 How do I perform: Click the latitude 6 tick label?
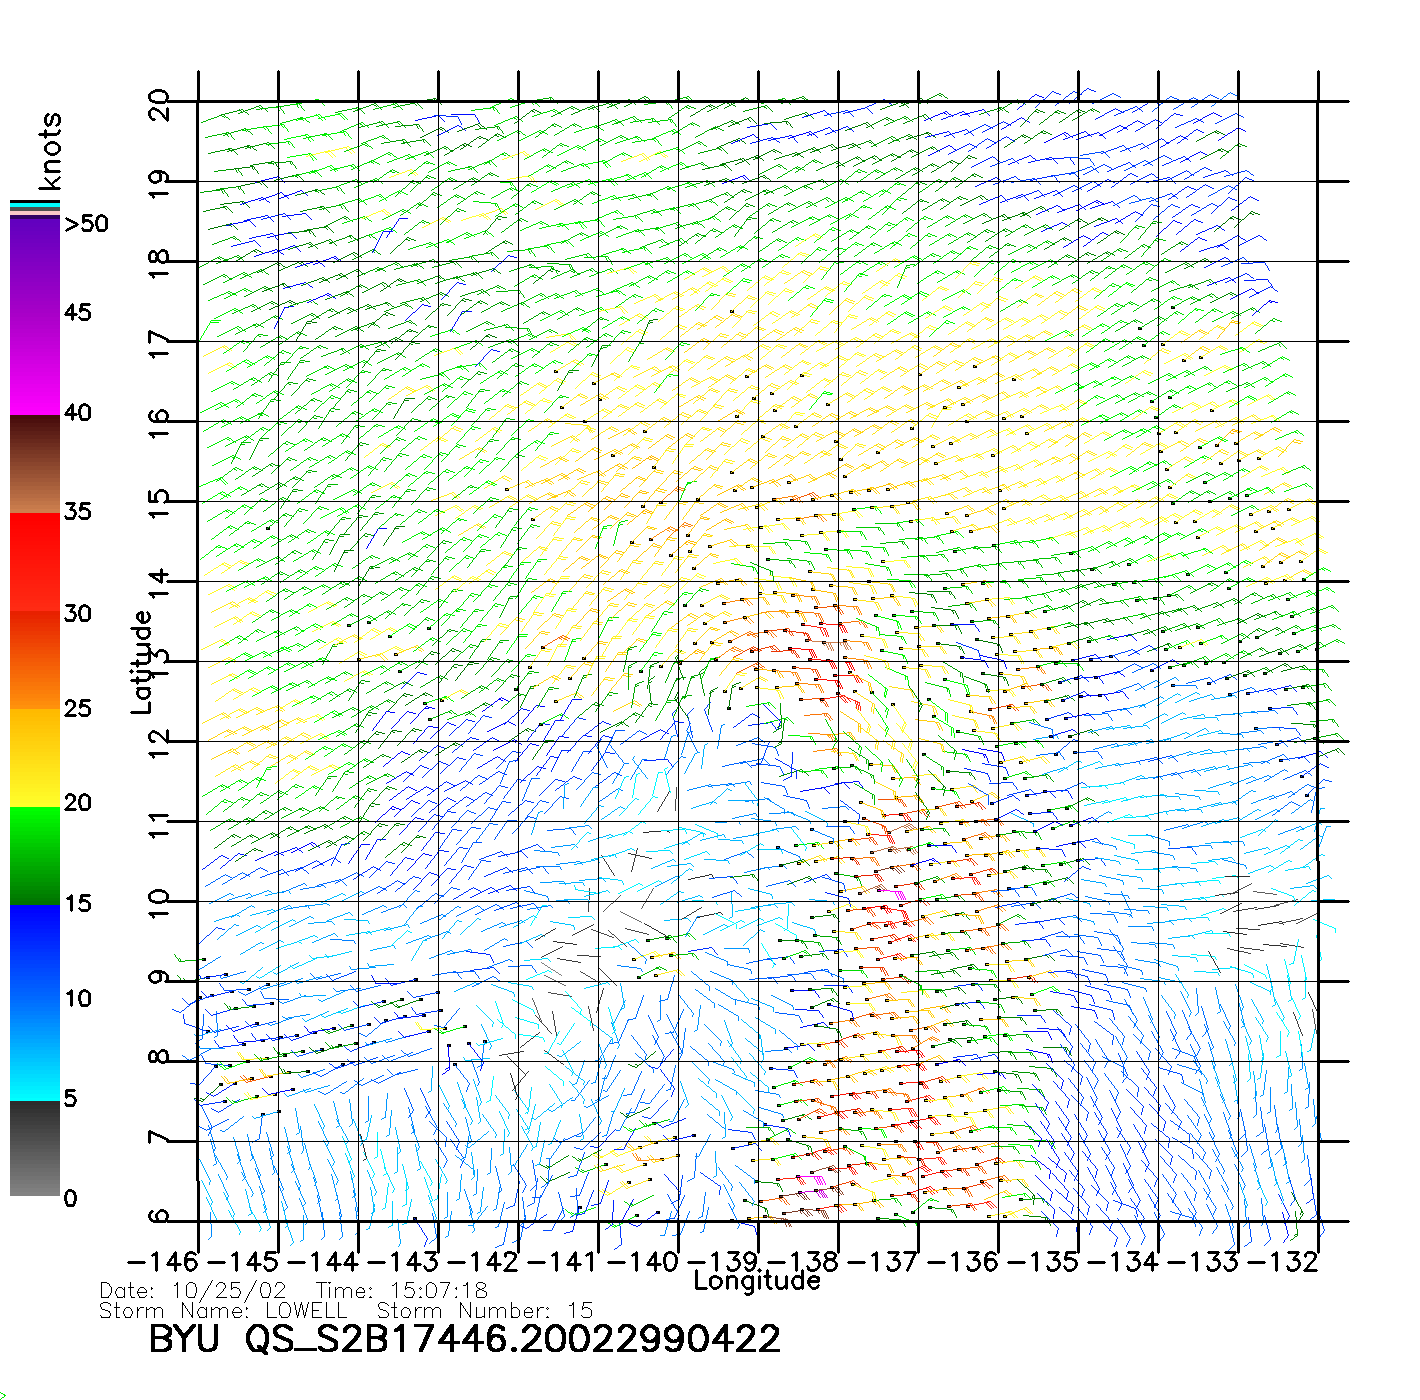pyautogui.click(x=159, y=1217)
